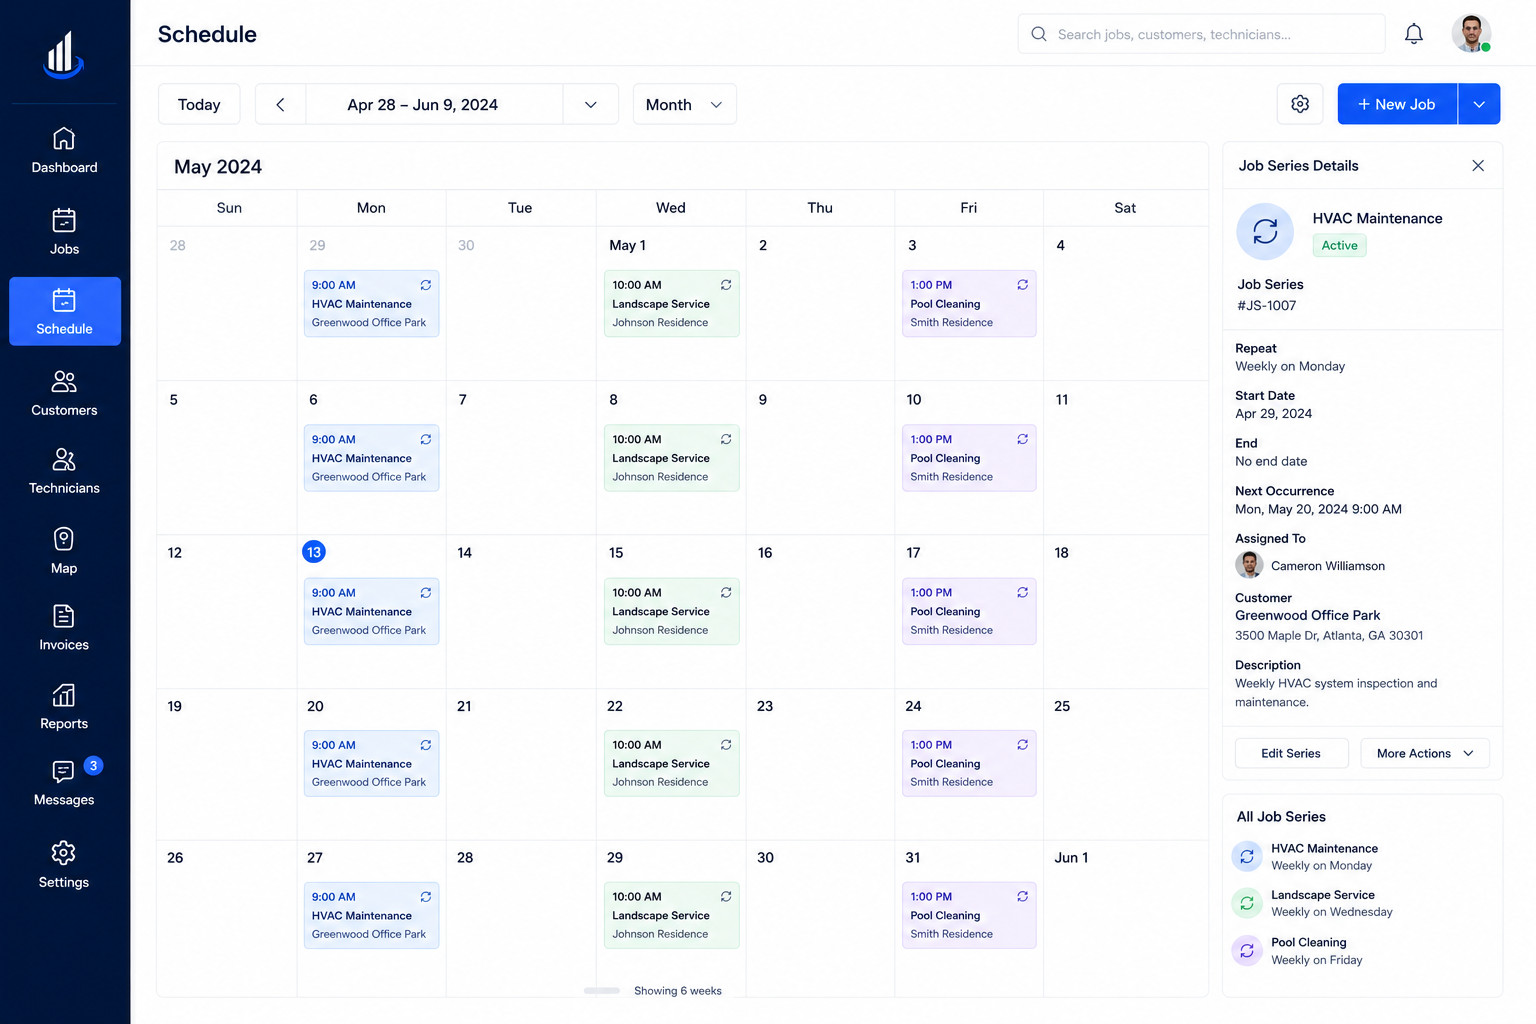Click the Active status badge
This screenshot has height=1024, width=1536.
pos(1339,245)
